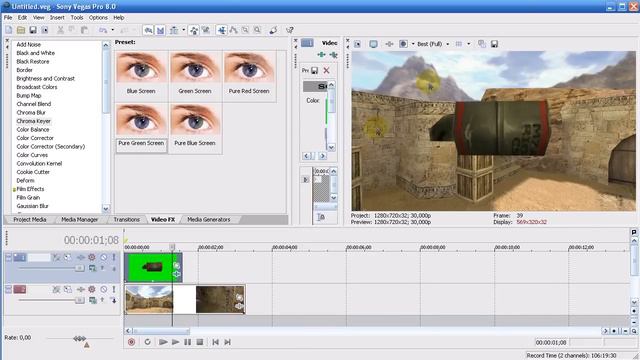The image size is (640, 360).
Task: Switch to the Media Generators tab
Action: click(x=209, y=220)
